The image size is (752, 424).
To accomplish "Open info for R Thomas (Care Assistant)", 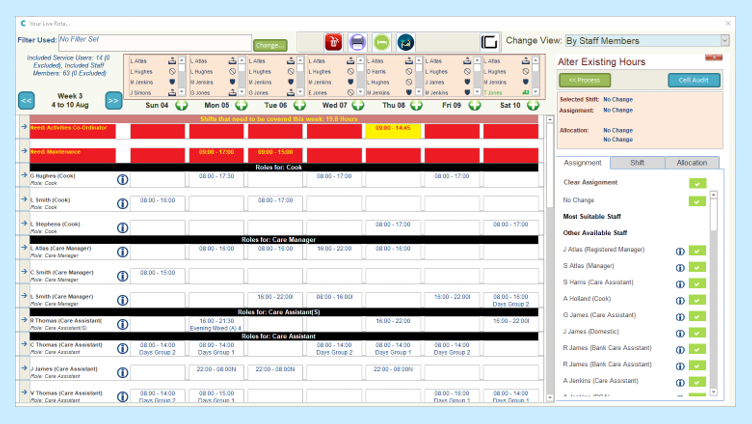I will tap(123, 324).
